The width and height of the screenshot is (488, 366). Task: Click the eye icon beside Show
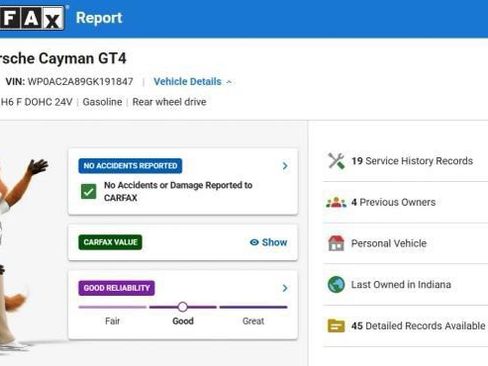tap(254, 242)
